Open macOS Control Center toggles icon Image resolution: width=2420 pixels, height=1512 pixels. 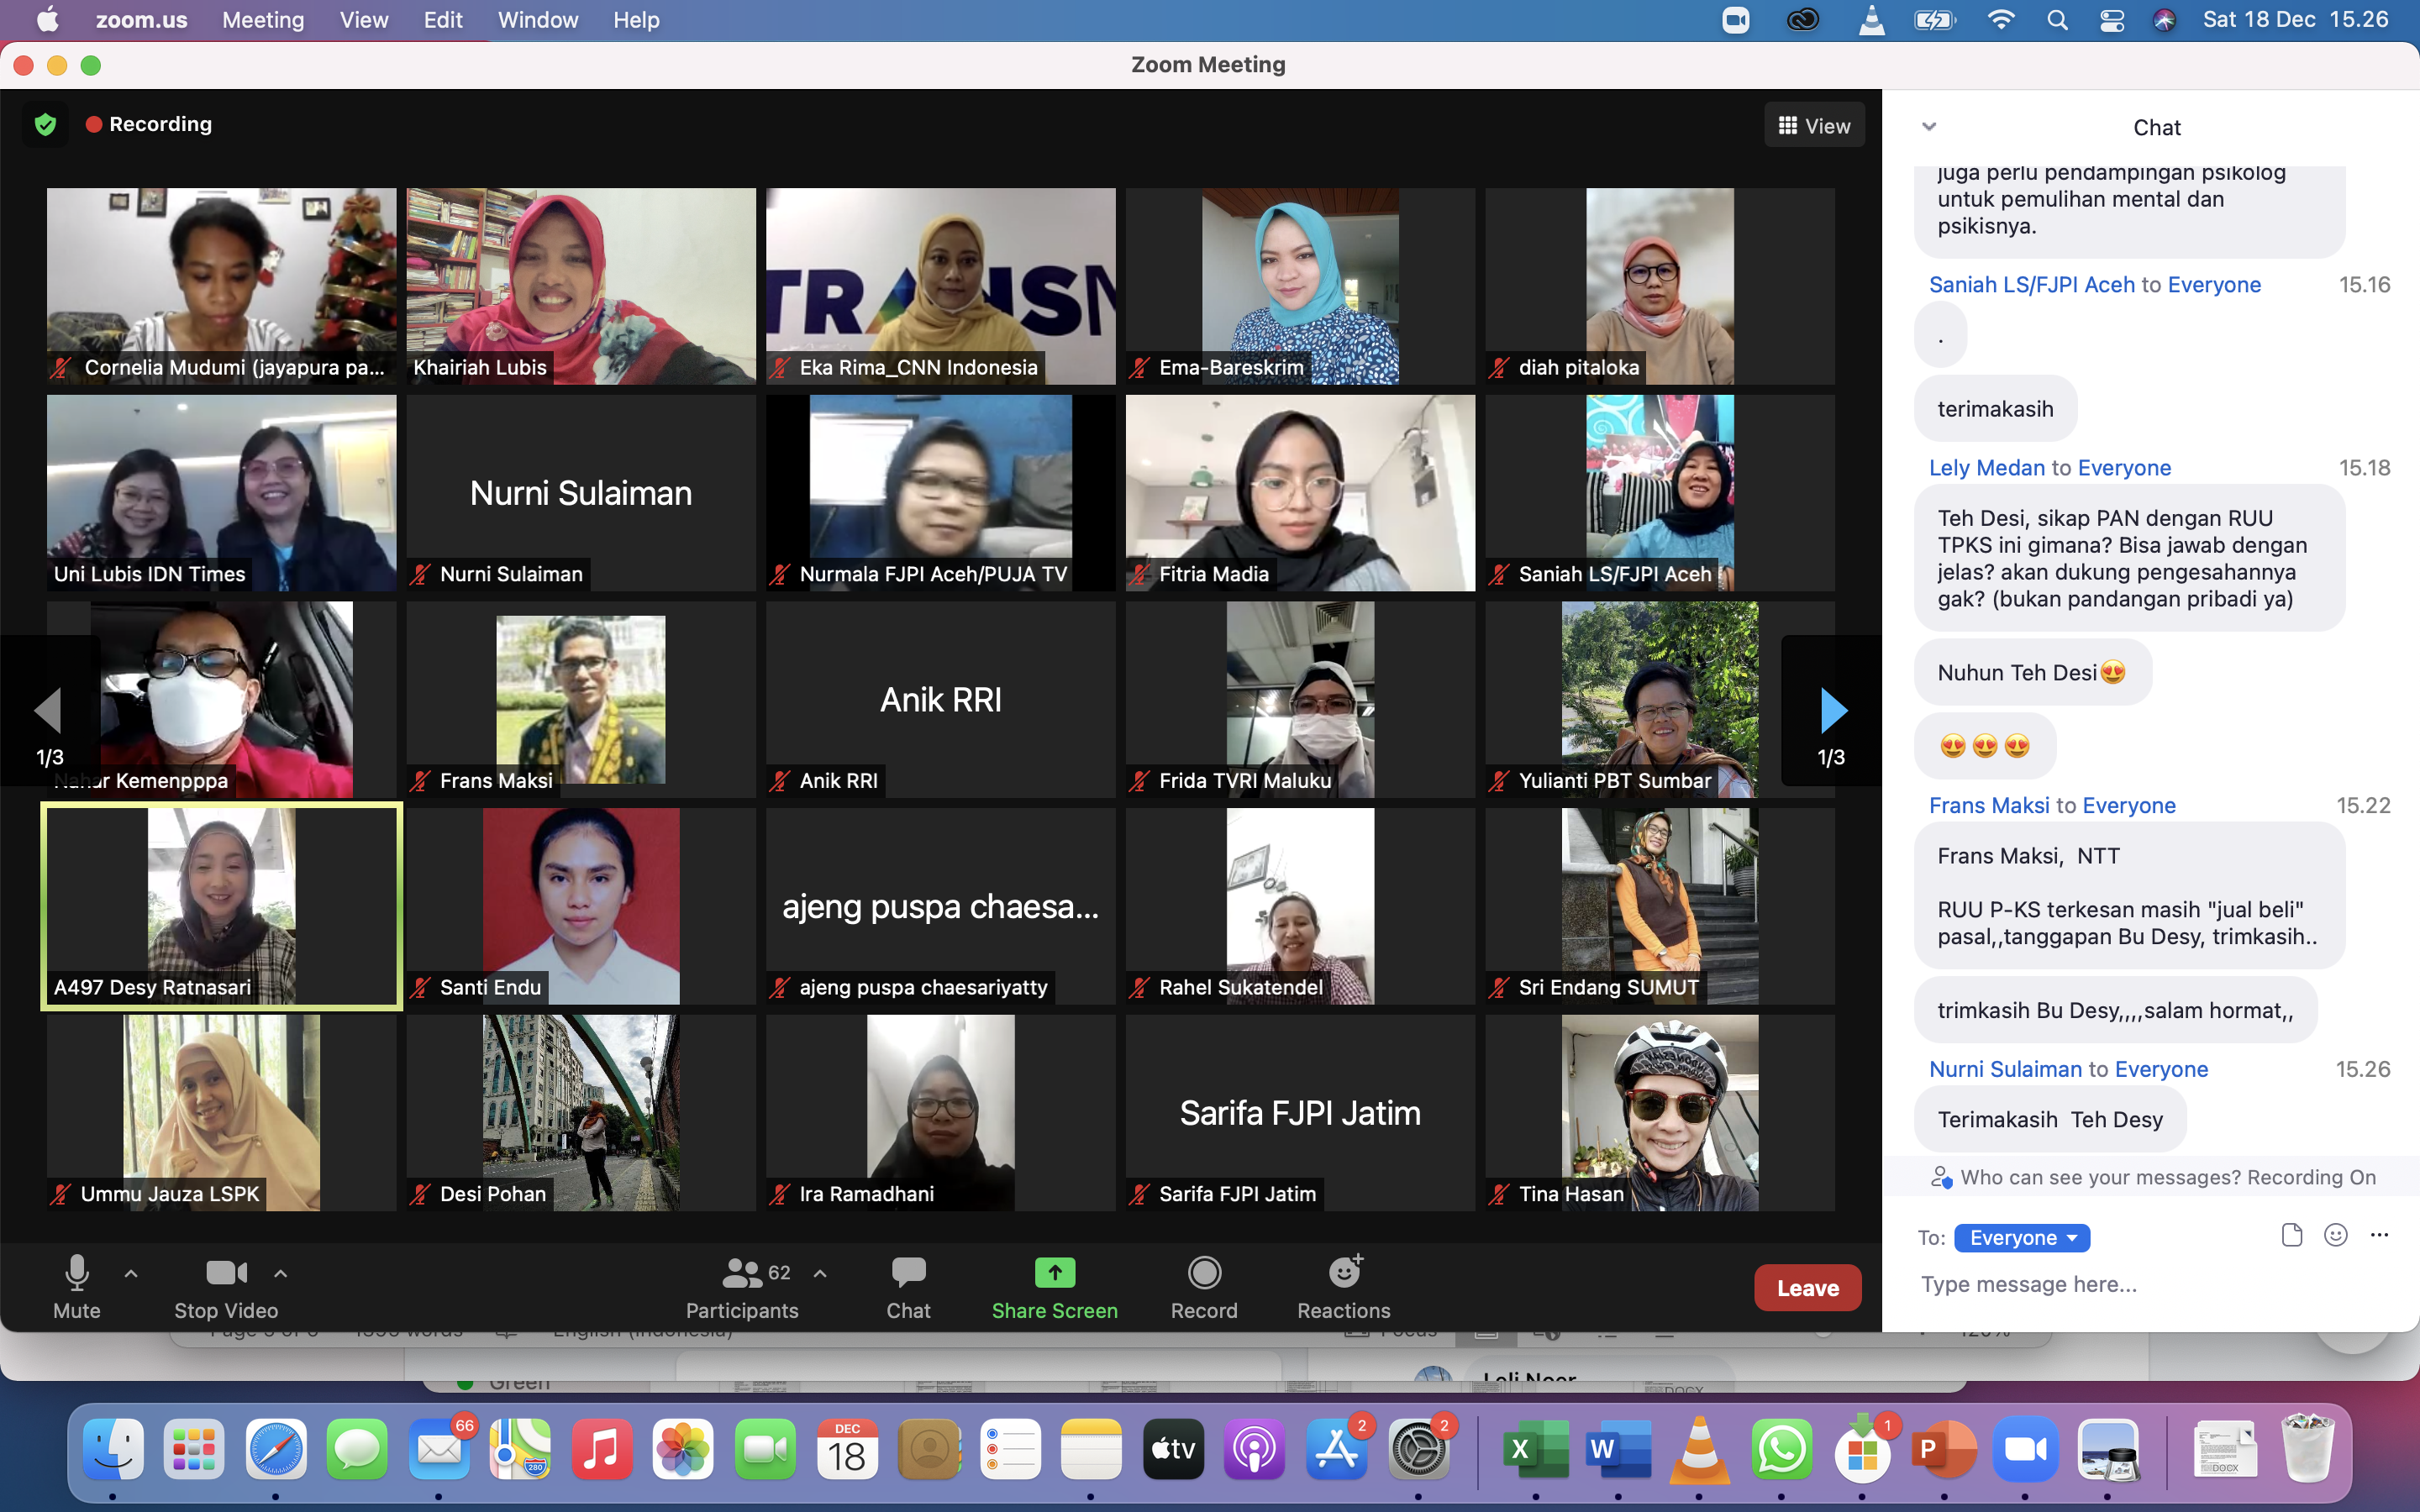click(2112, 20)
